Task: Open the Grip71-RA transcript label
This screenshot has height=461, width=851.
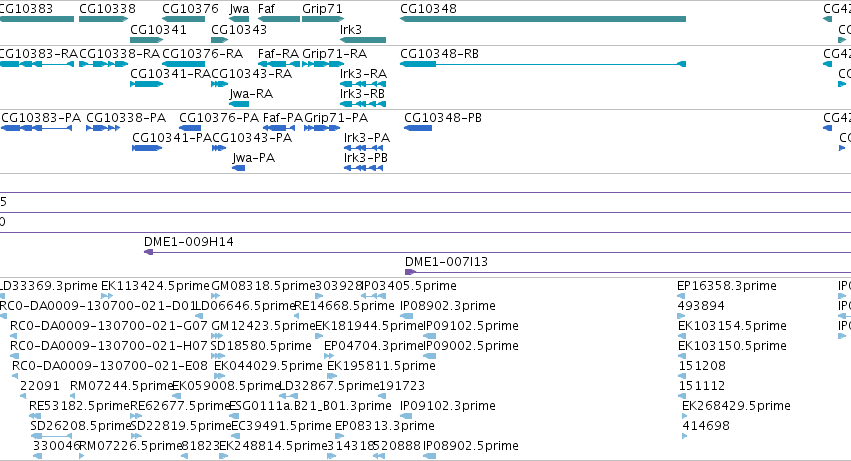Action: tap(334, 54)
